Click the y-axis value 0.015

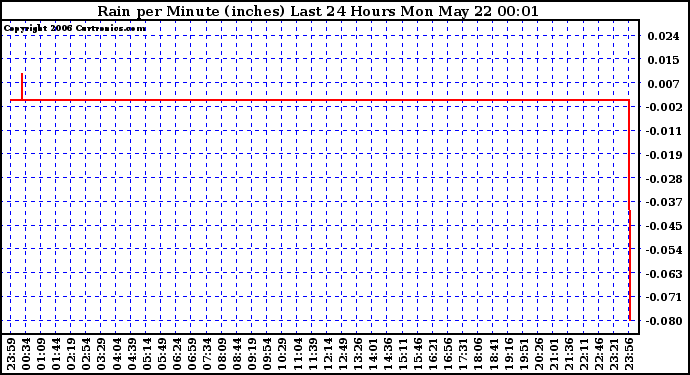click(x=663, y=60)
